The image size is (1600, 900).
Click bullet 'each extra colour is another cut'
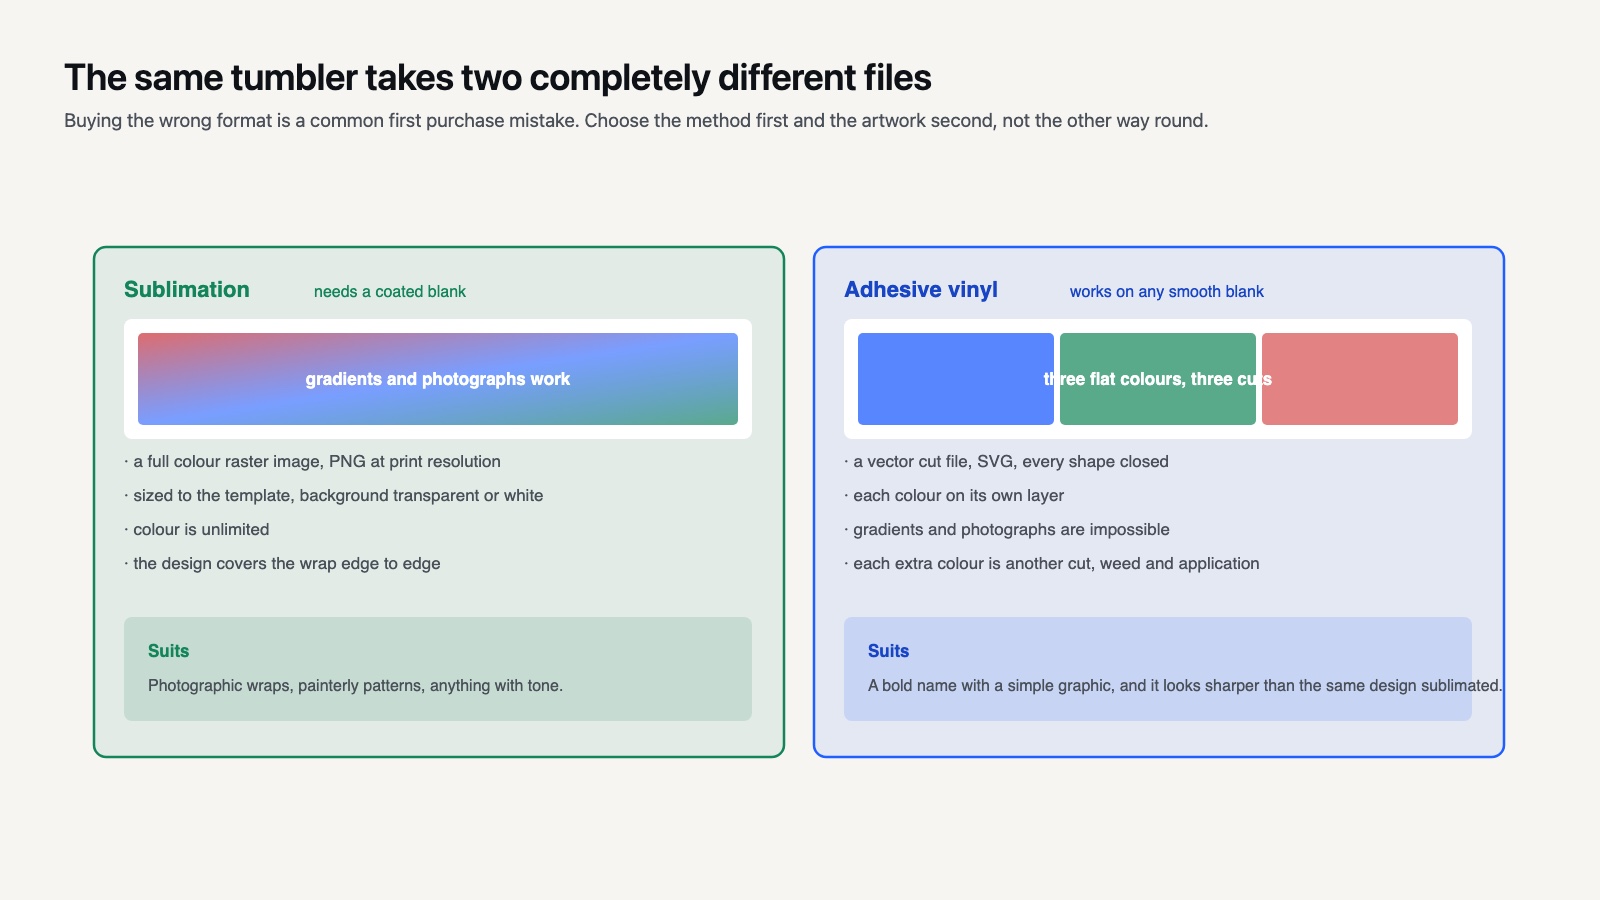(x=1052, y=564)
